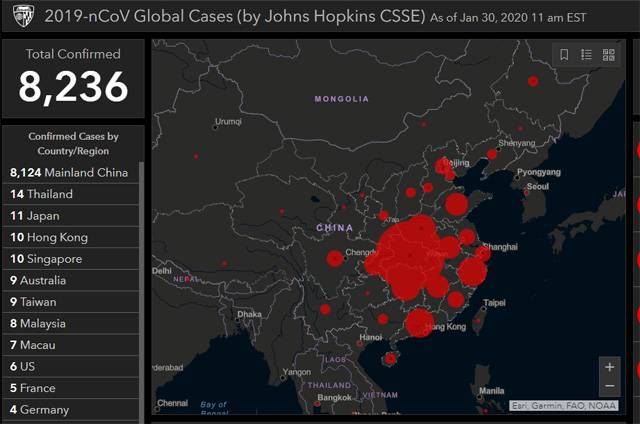Image resolution: width=640 pixels, height=424 pixels.
Task: Click the Johns Hopkins shield logo
Action: click(x=14, y=17)
